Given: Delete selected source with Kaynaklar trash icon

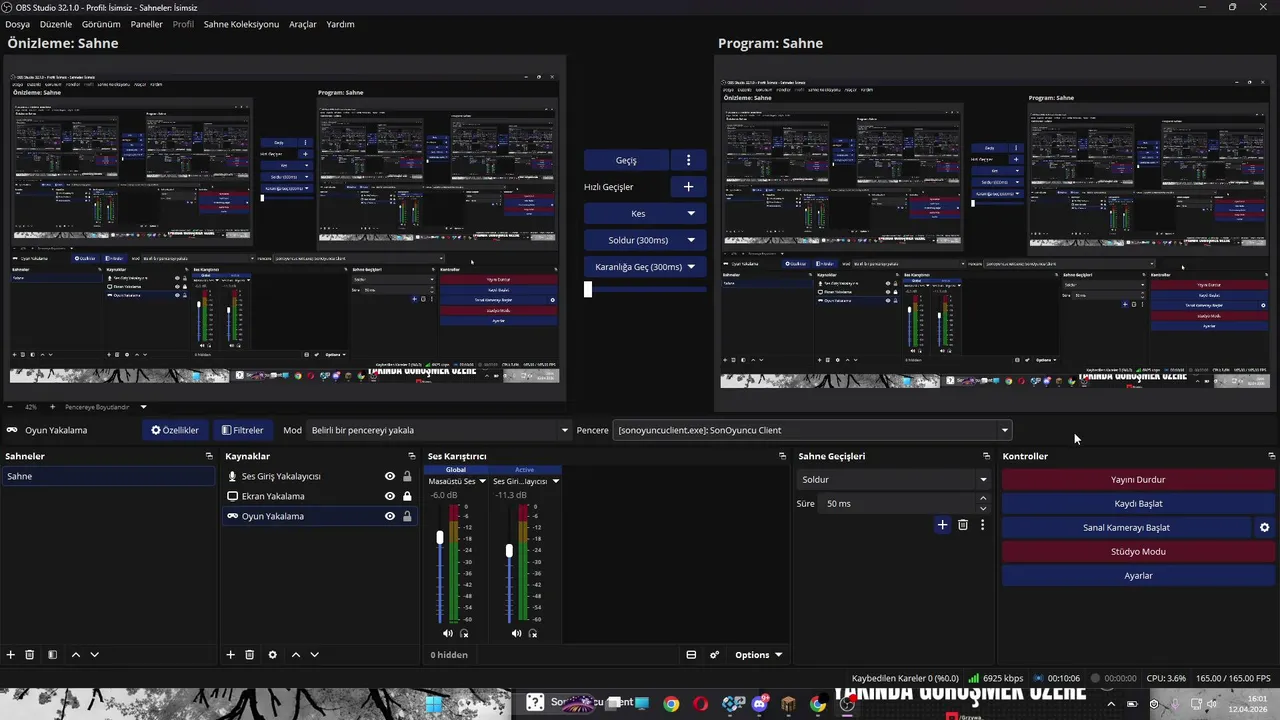Looking at the screenshot, I should click(250, 655).
